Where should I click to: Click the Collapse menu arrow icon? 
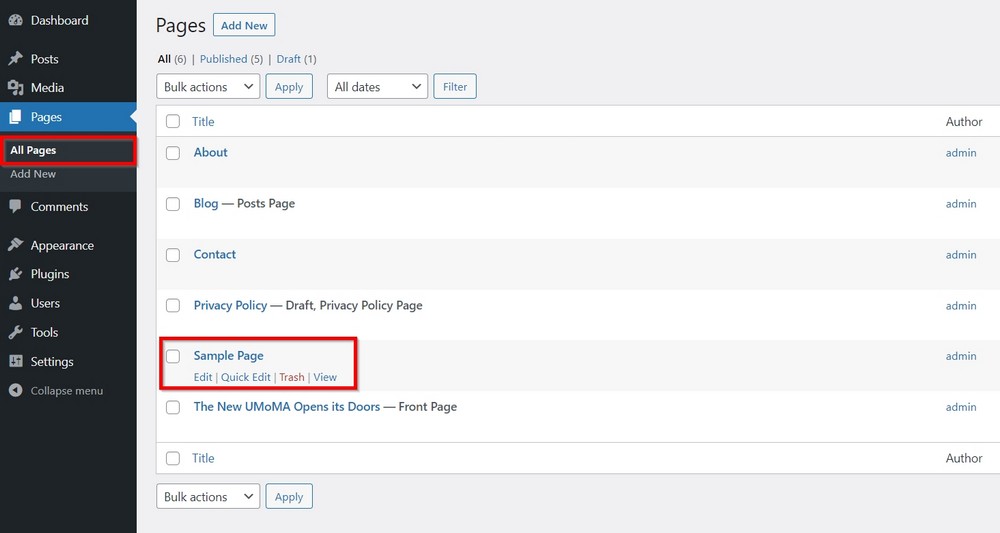(15, 390)
